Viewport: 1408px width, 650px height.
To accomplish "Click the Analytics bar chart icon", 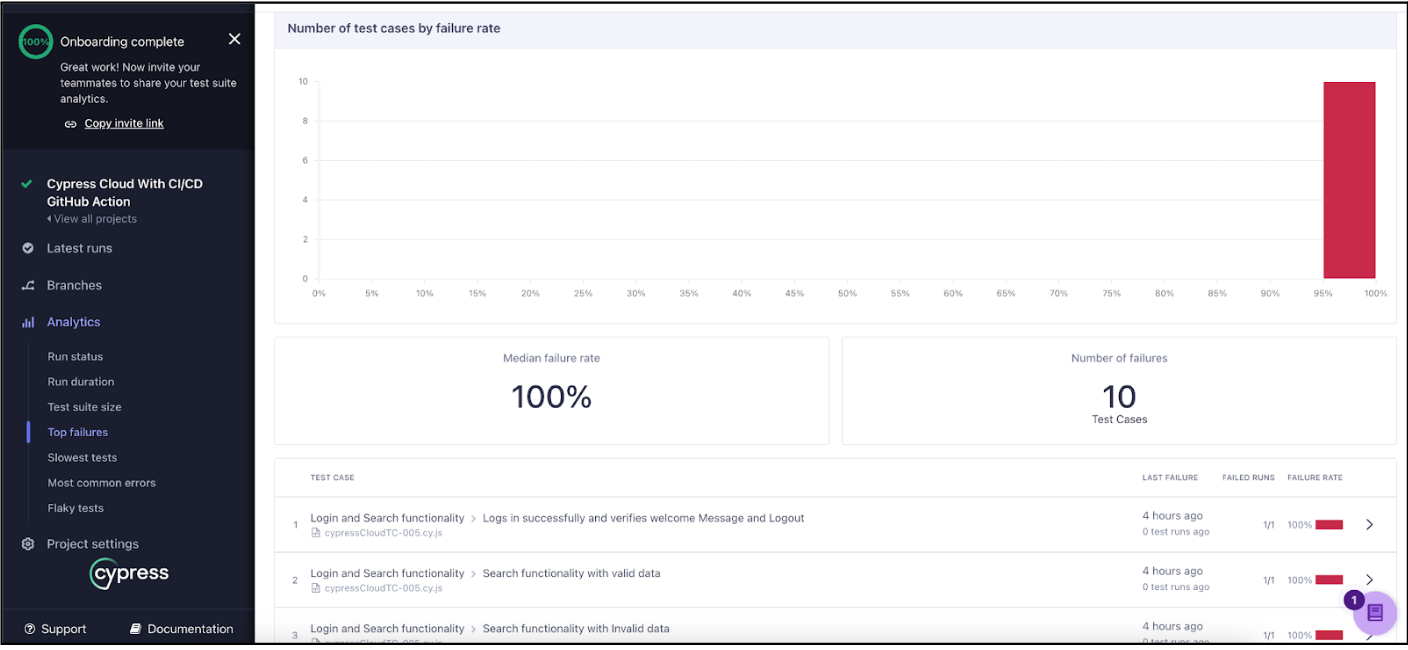I will coord(28,322).
